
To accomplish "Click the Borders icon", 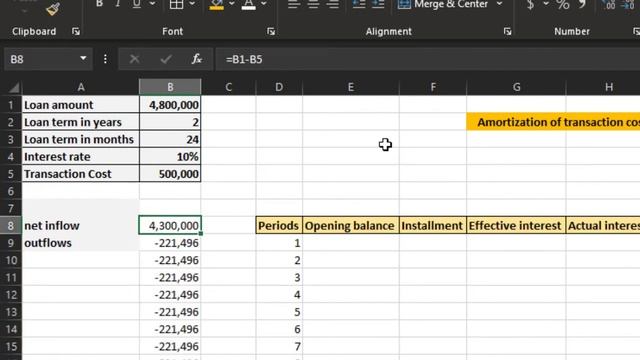I will pos(176,4).
